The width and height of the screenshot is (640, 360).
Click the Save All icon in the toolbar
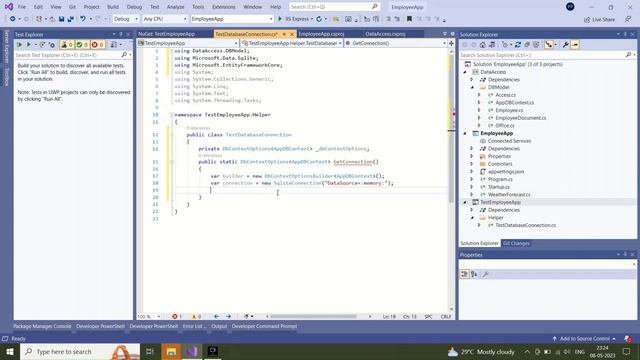coord(71,19)
